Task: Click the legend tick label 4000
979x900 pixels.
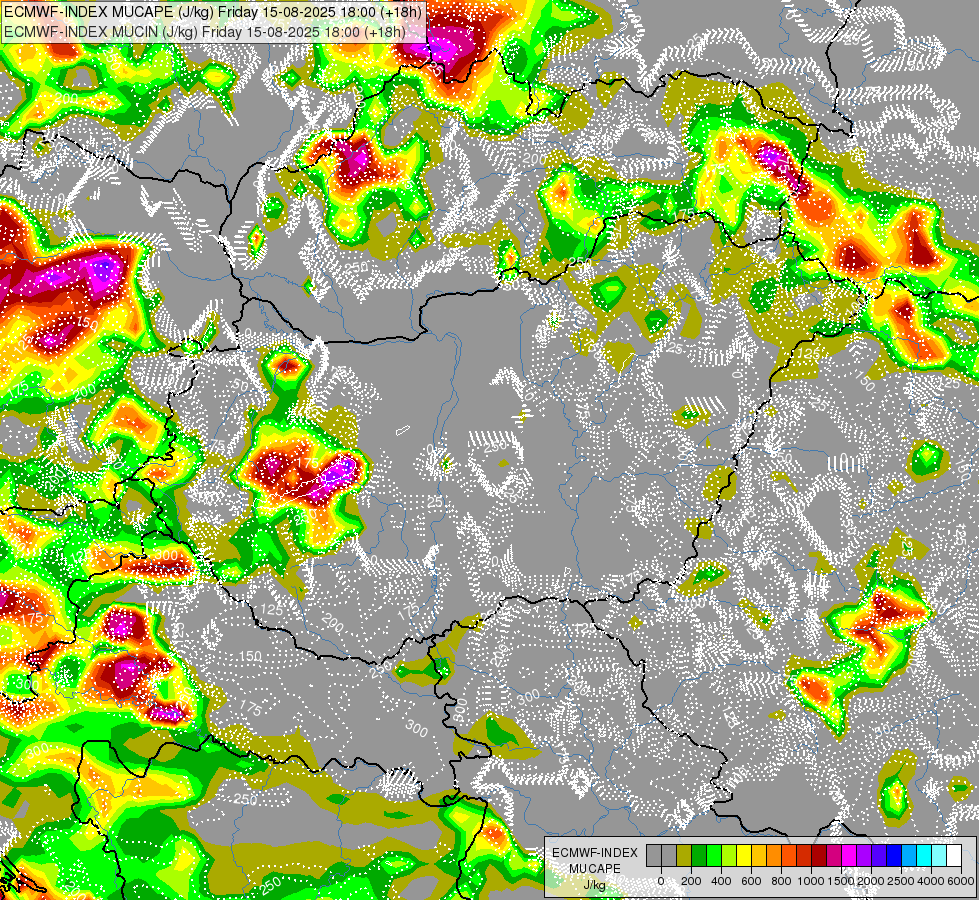Action: click(x=931, y=881)
